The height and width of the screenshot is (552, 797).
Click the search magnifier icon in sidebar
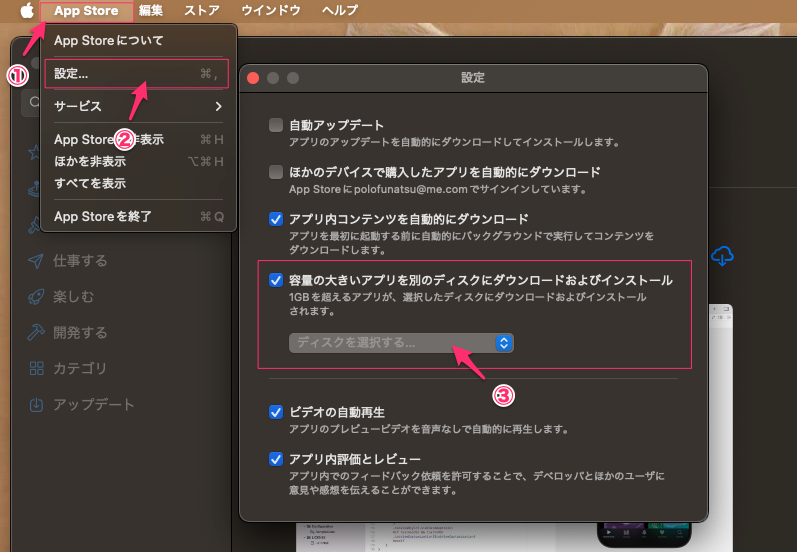[x=34, y=101]
